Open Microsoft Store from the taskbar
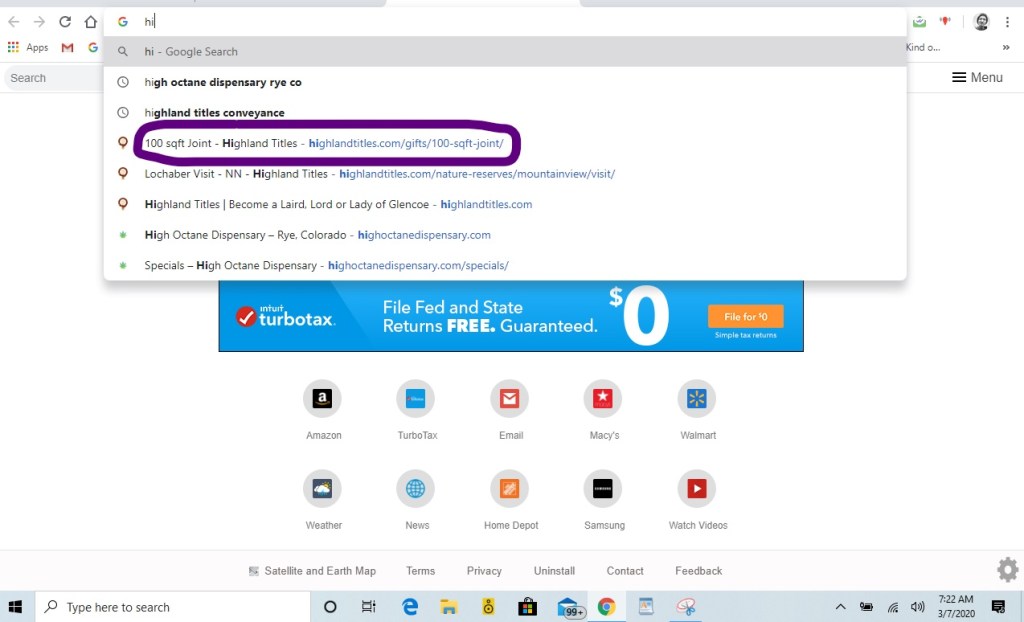The width and height of the screenshot is (1024, 622). pos(527,607)
